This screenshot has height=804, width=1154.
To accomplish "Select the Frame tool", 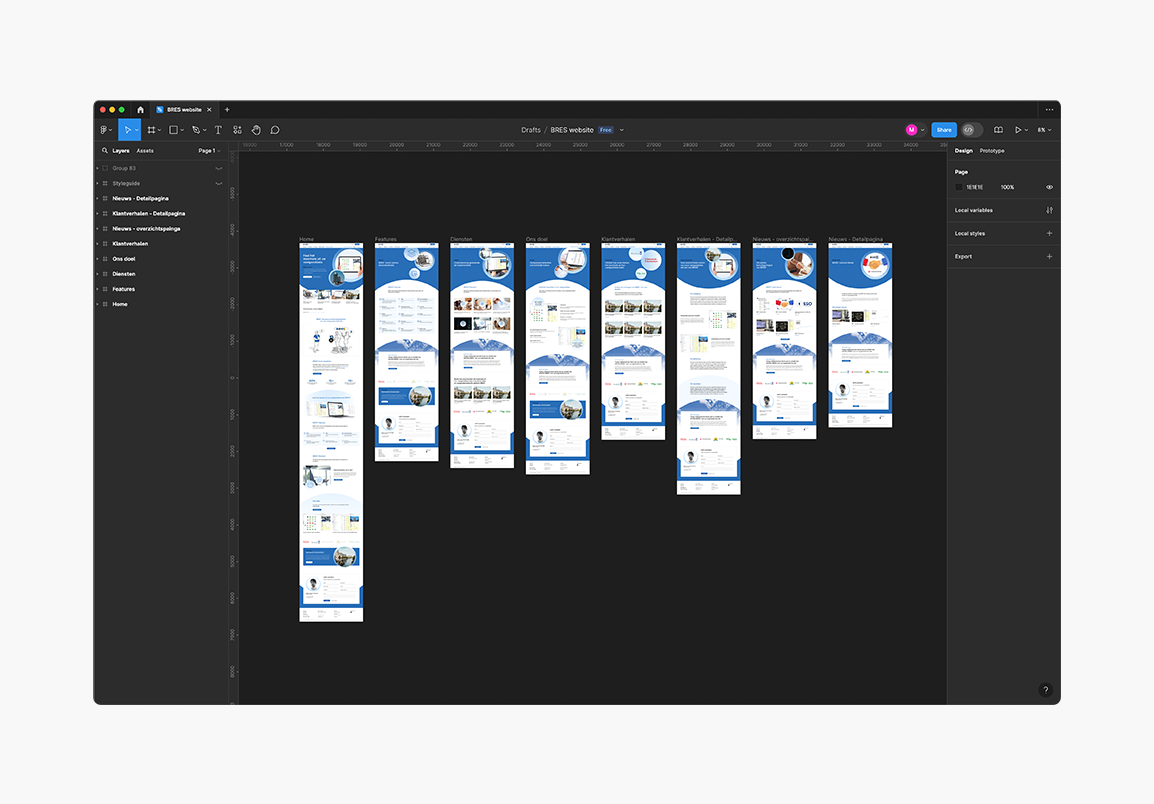I will click(151, 130).
